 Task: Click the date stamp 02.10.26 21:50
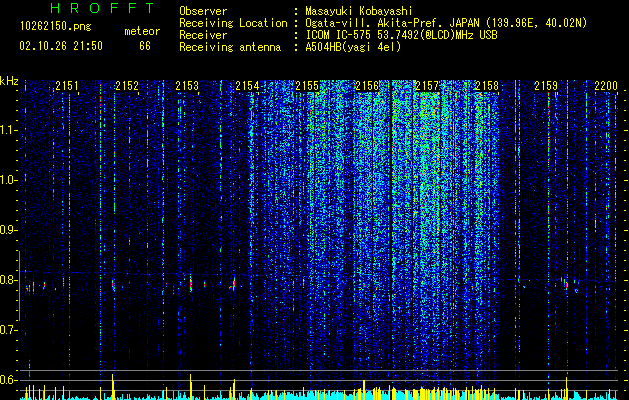click(61, 46)
